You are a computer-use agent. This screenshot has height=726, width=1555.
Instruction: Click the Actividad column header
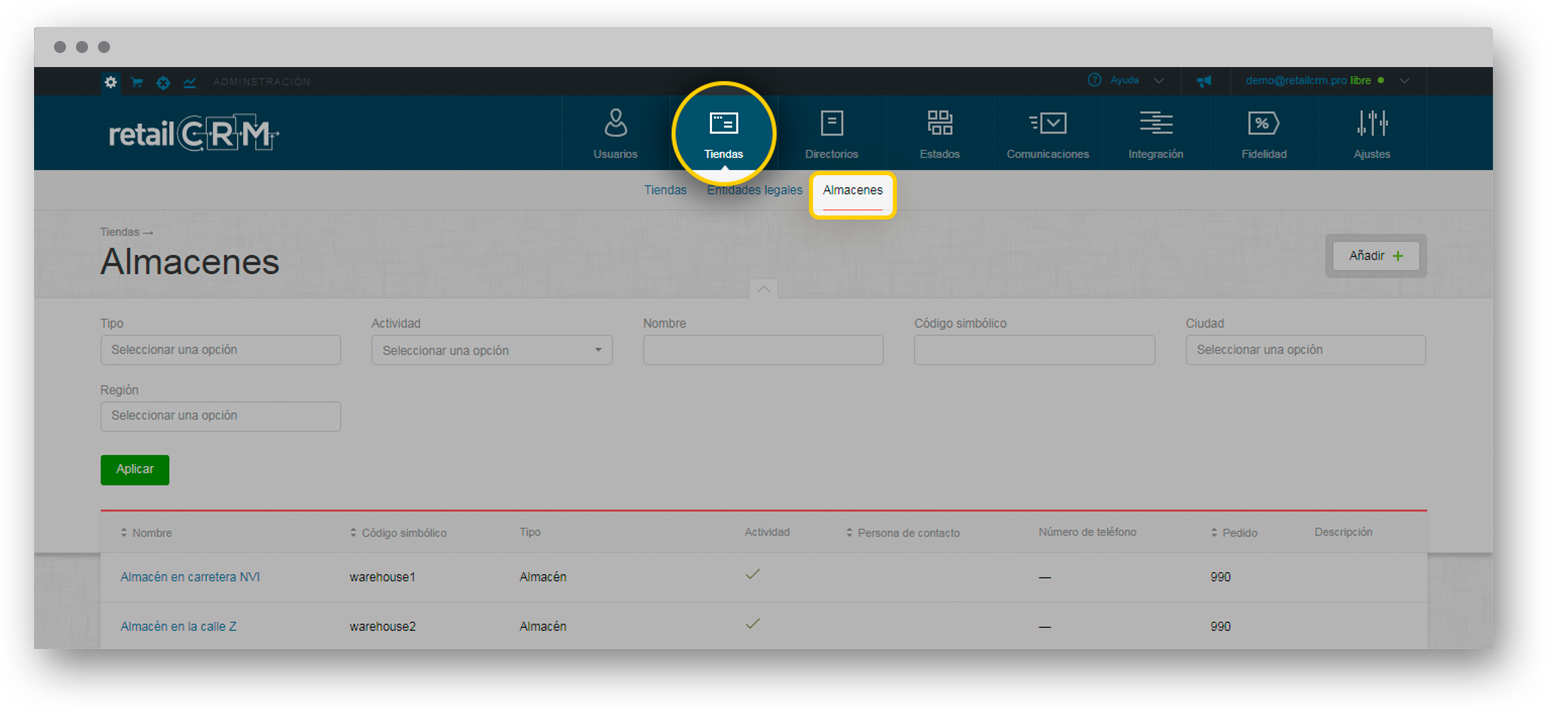[767, 532]
